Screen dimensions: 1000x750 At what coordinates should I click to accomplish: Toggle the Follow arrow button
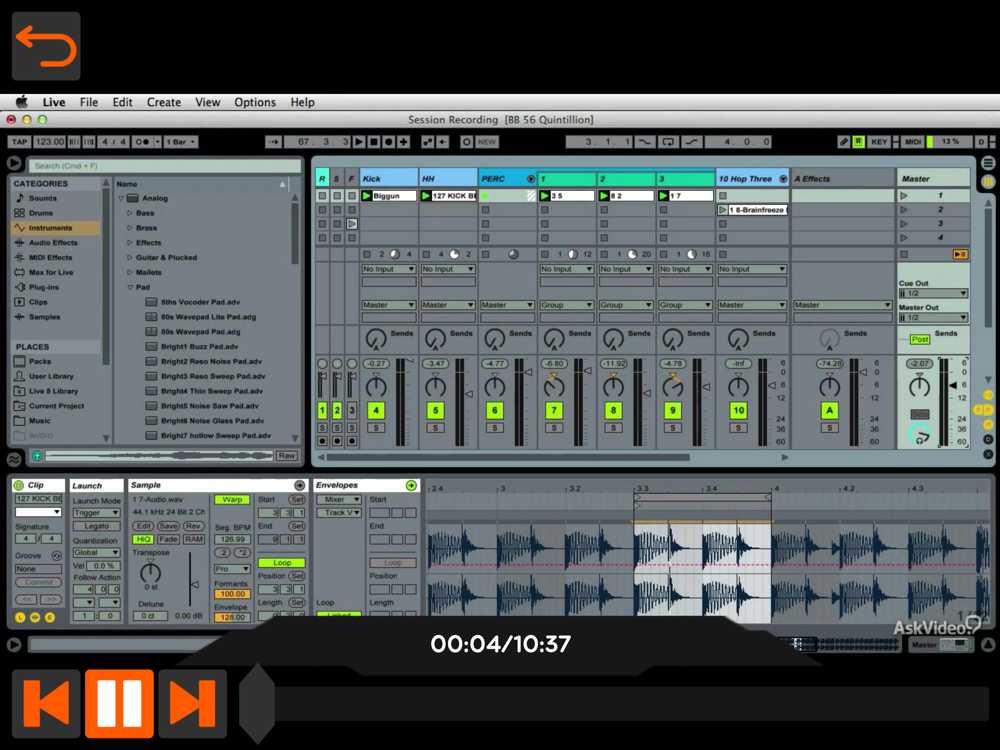coord(273,142)
